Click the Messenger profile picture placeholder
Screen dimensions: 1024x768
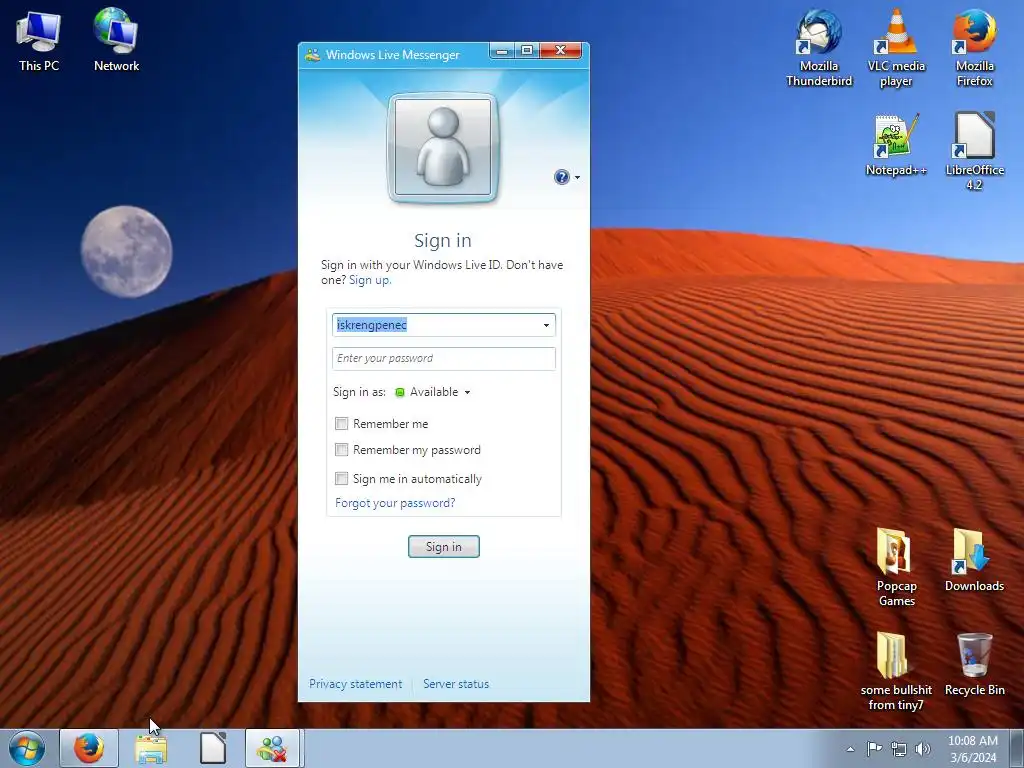coord(443,148)
